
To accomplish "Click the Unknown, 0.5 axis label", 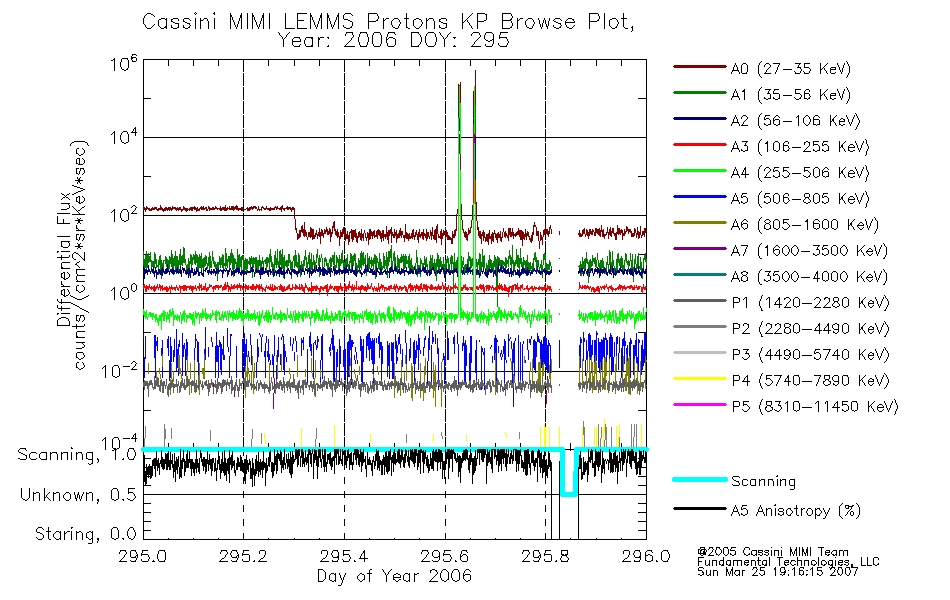I will click(x=78, y=495).
